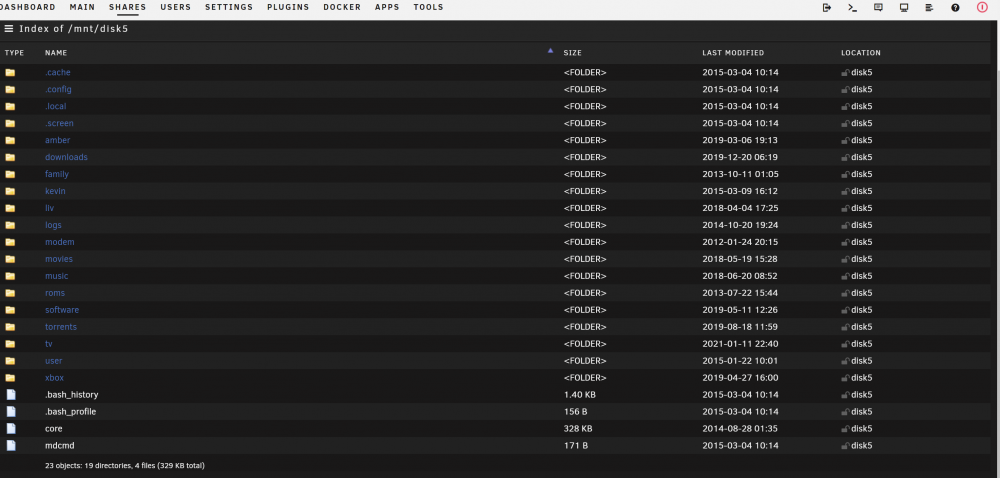Sort by the Size column header
Viewport: 1000px width, 478px height.
click(x=573, y=53)
